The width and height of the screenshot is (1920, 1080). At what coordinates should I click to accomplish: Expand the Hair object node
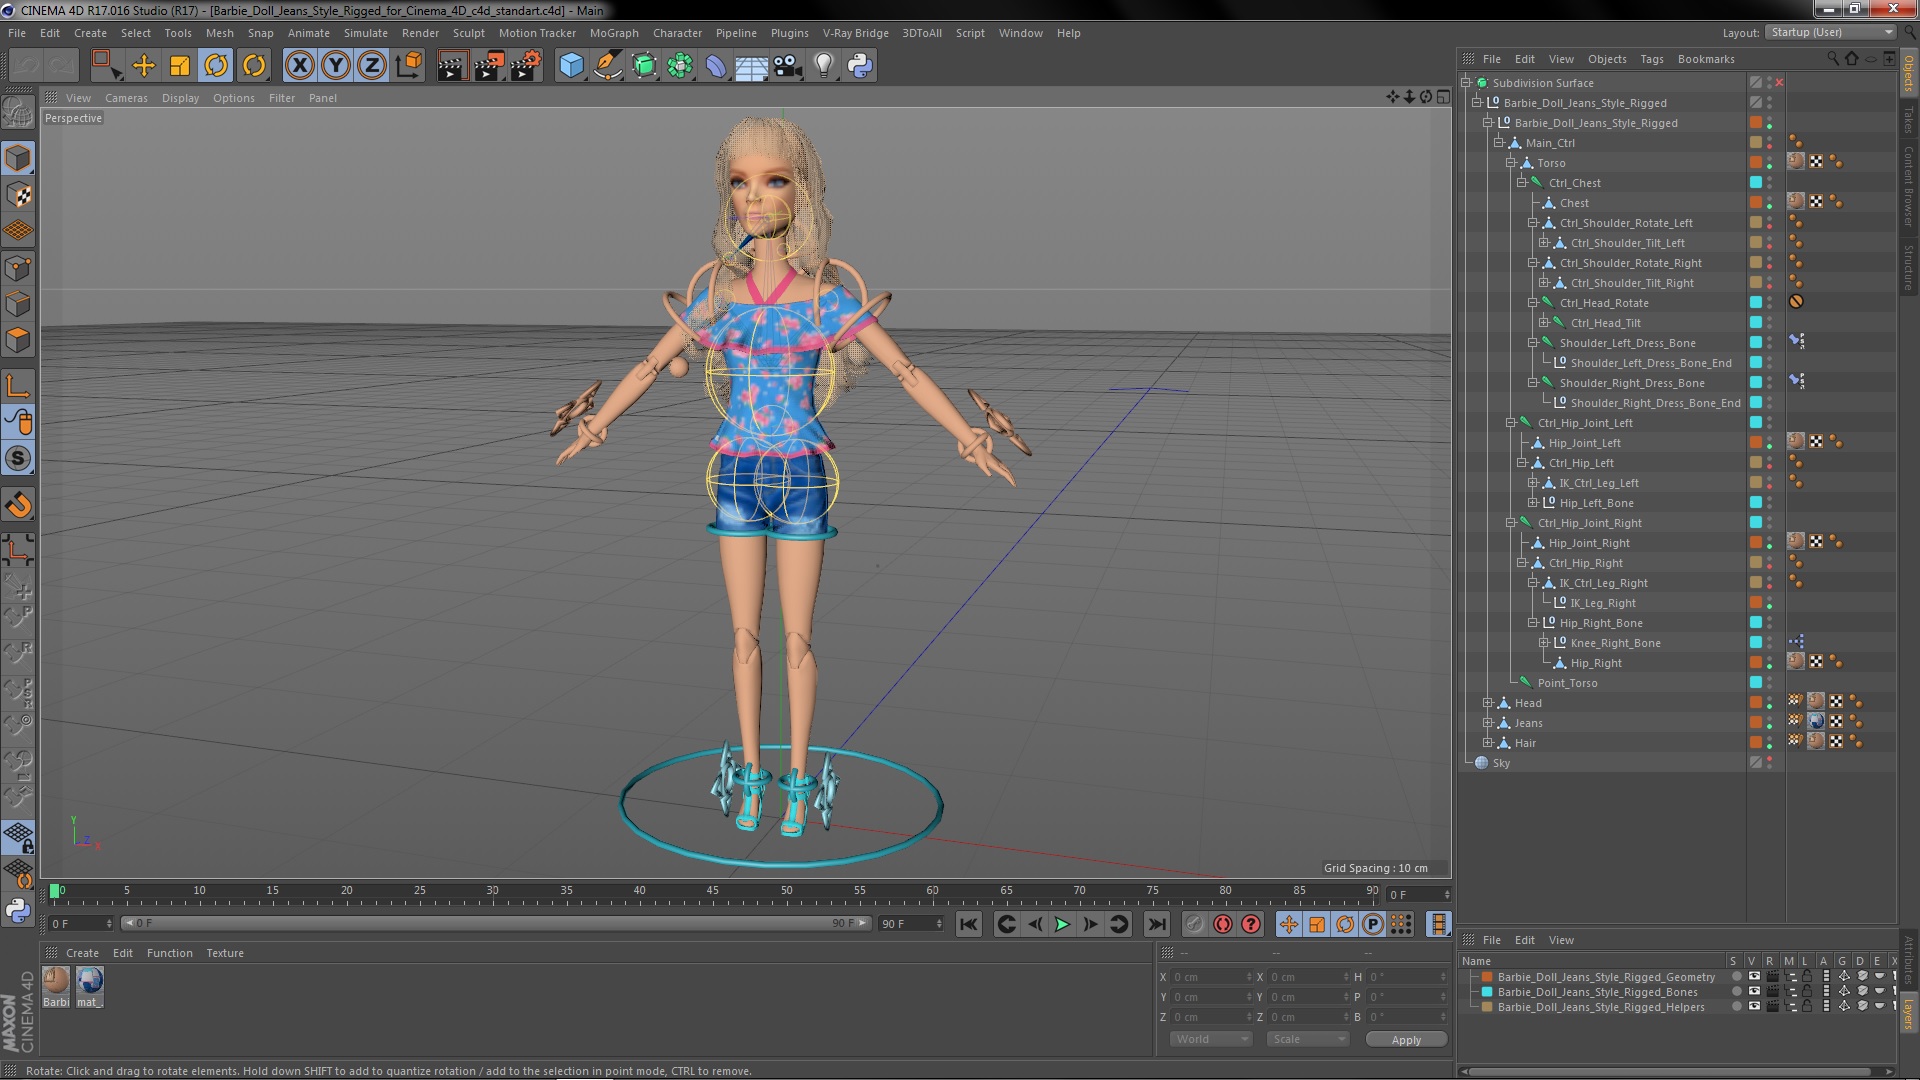[x=1488, y=743]
